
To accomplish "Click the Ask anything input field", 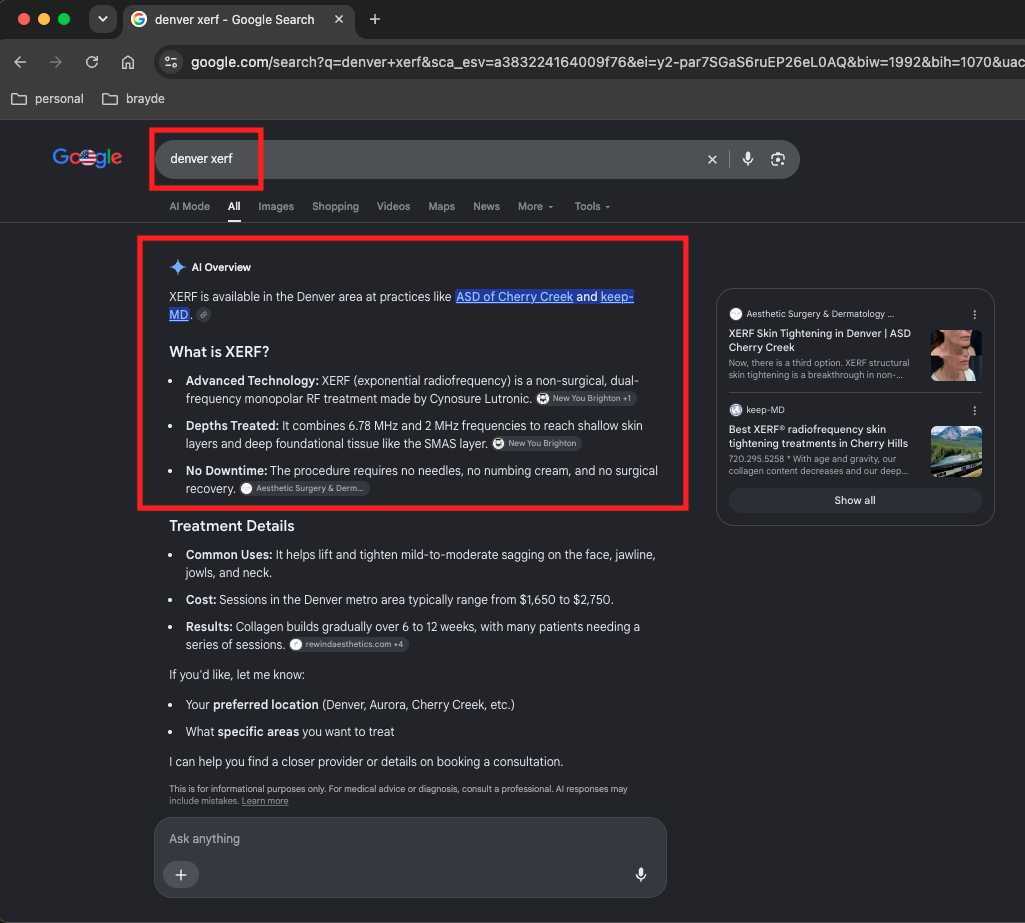I will point(410,839).
